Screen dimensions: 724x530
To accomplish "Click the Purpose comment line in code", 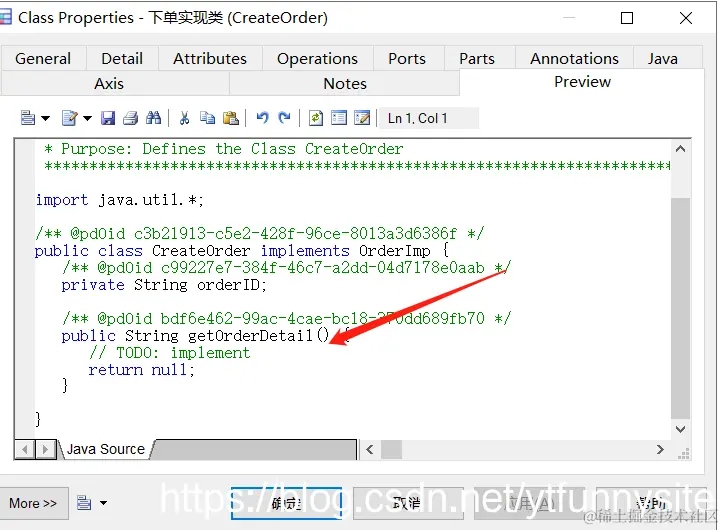I will tap(223, 149).
